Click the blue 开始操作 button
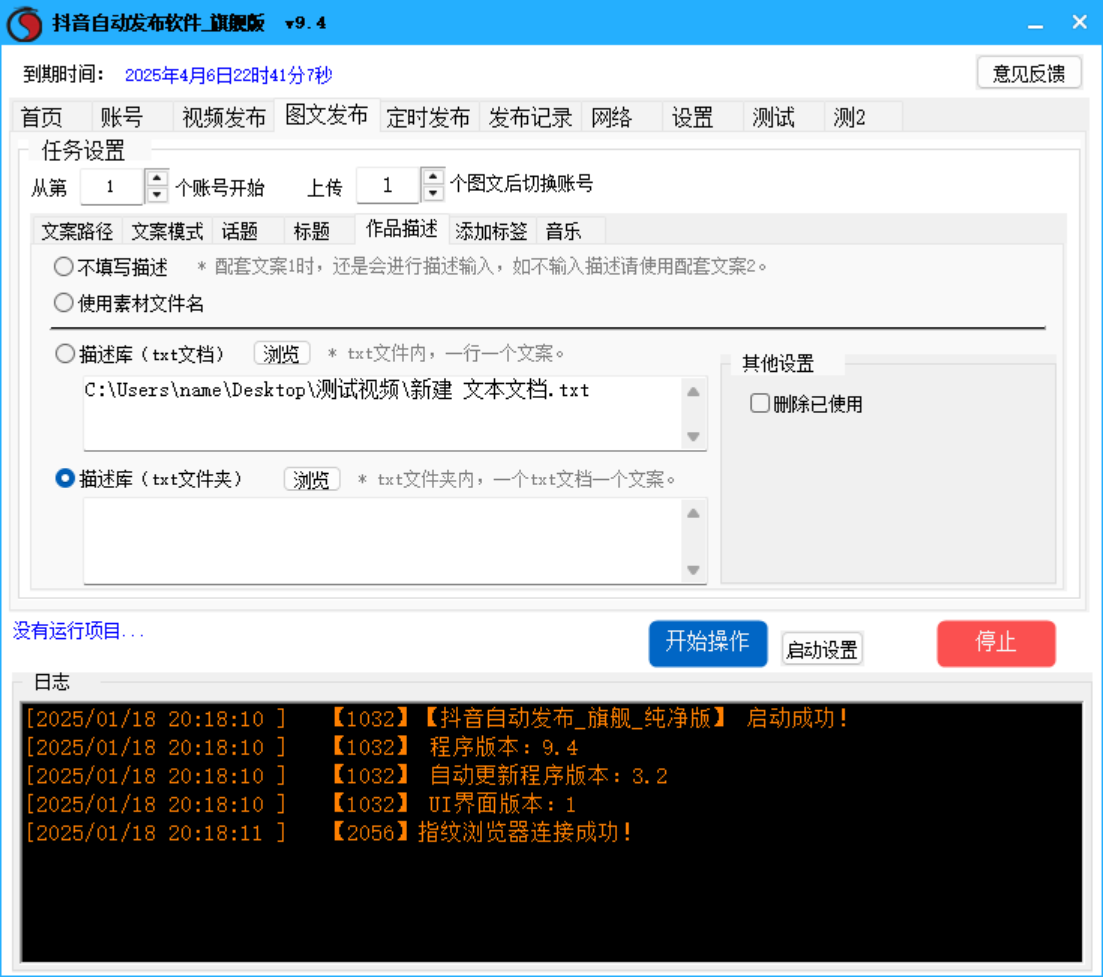The width and height of the screenshot is (1103, 977). (x=708, y=643)
